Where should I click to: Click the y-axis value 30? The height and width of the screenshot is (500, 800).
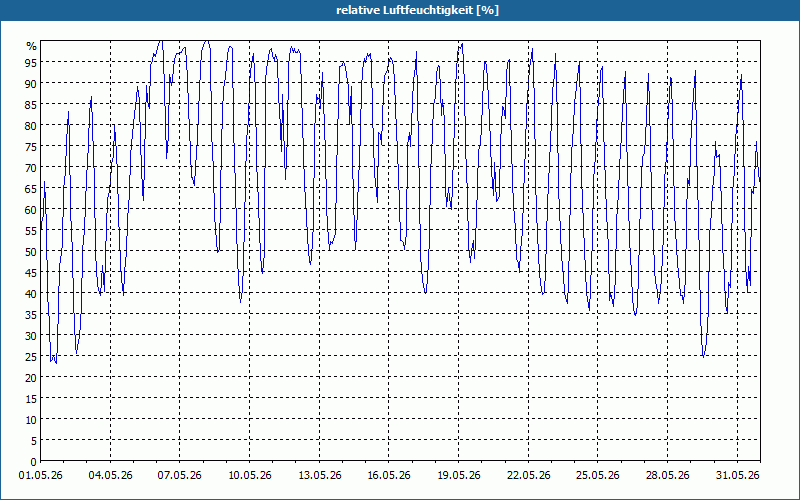click(31, 336)
